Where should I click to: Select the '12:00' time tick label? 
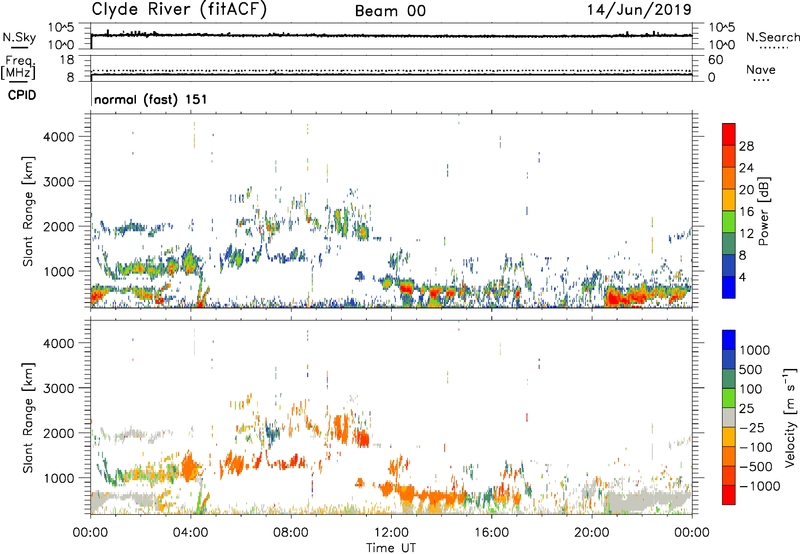click(391, 533)
